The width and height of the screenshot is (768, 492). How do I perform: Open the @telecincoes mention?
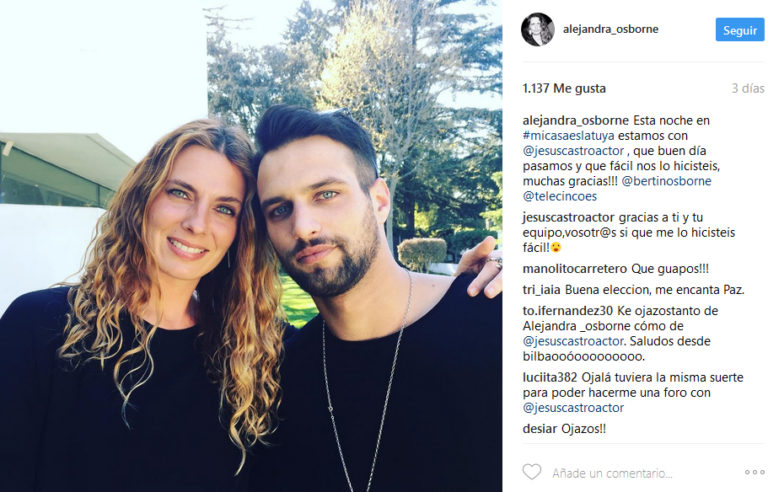559,197
